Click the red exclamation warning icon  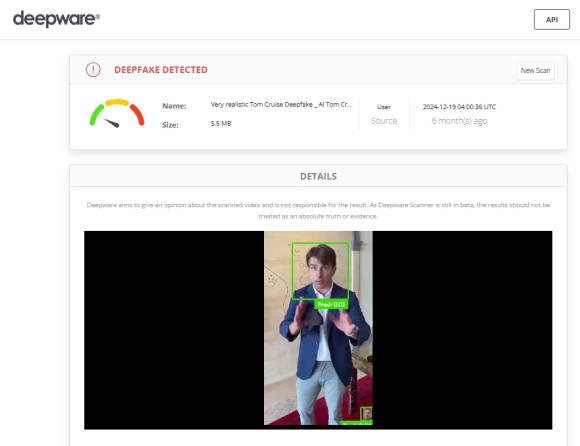coord(93,70)
